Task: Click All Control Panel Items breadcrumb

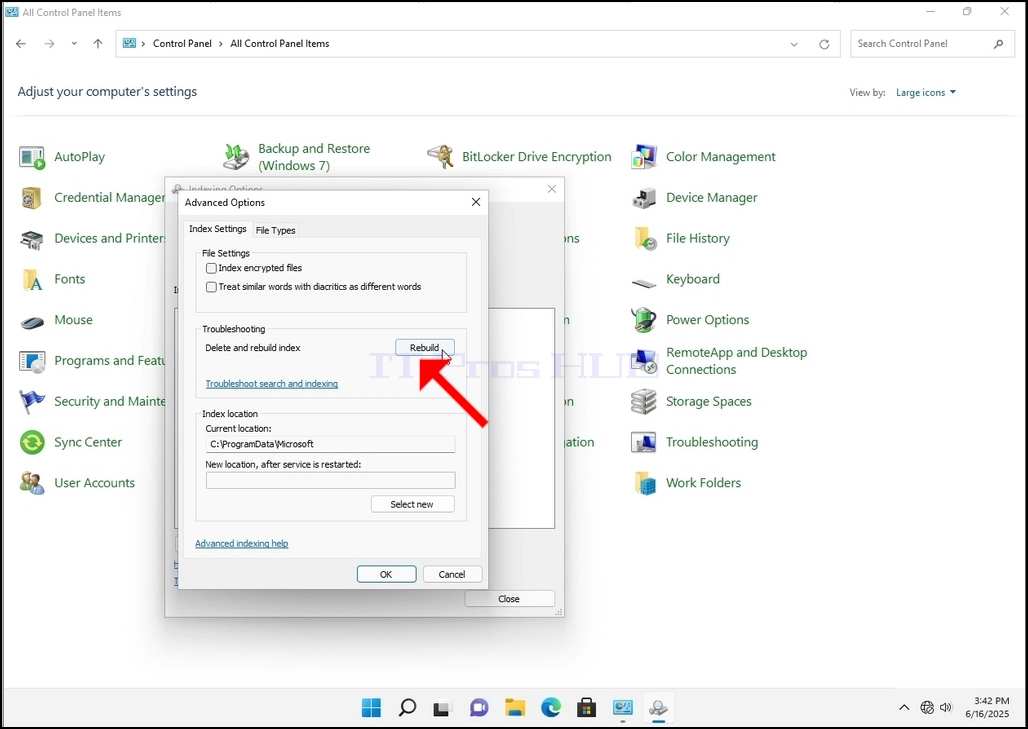Action: pos(280,44)
